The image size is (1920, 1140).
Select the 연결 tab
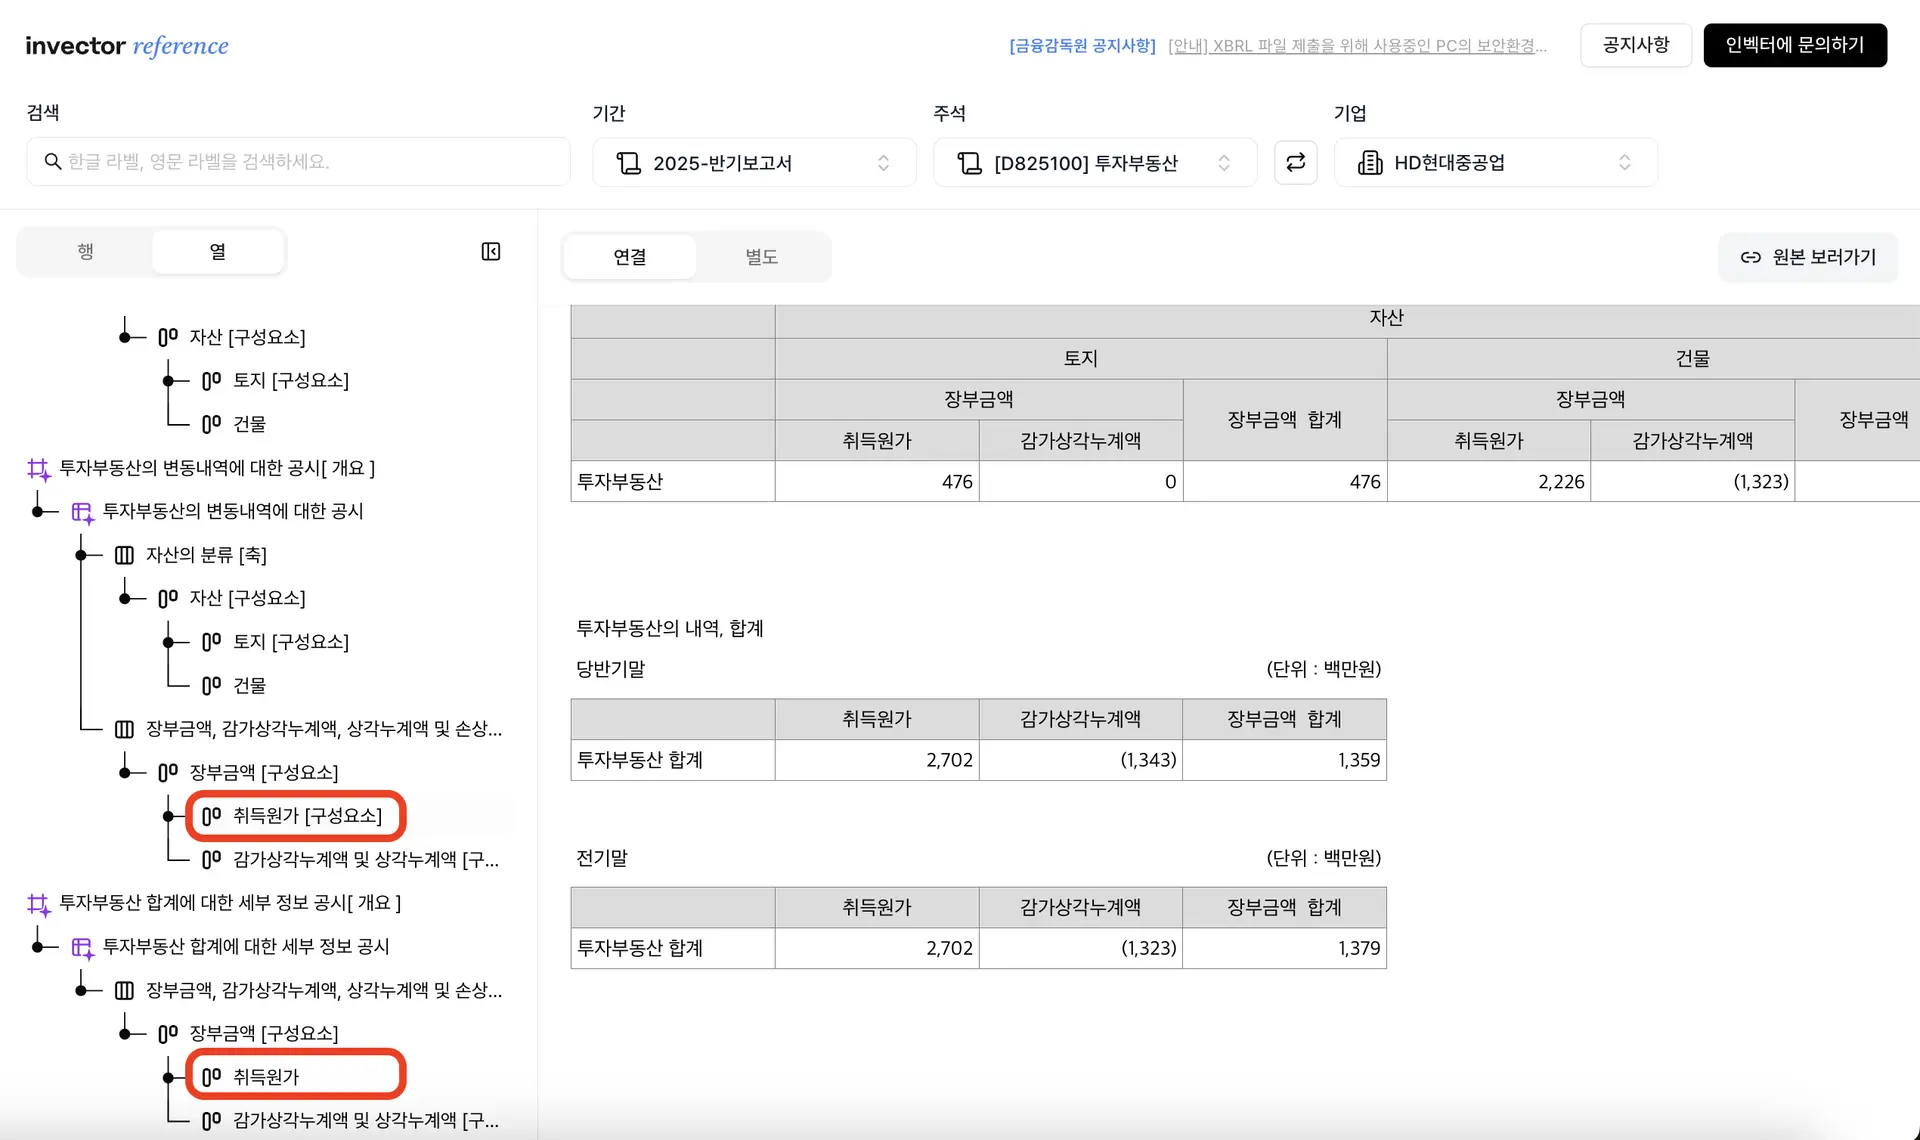click(x=629, y=257)
